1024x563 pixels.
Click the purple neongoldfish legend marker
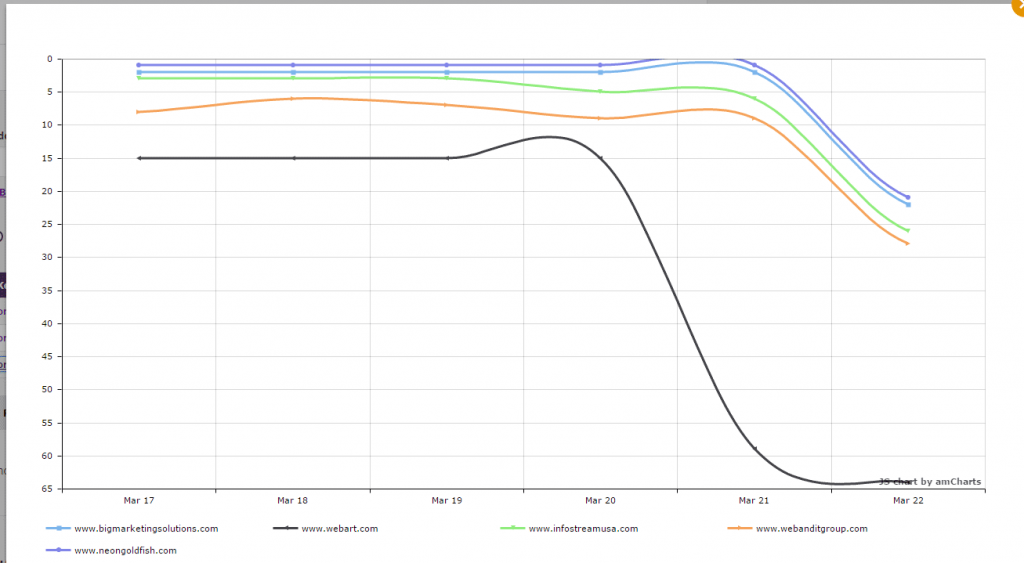click(x=58, y=551)
